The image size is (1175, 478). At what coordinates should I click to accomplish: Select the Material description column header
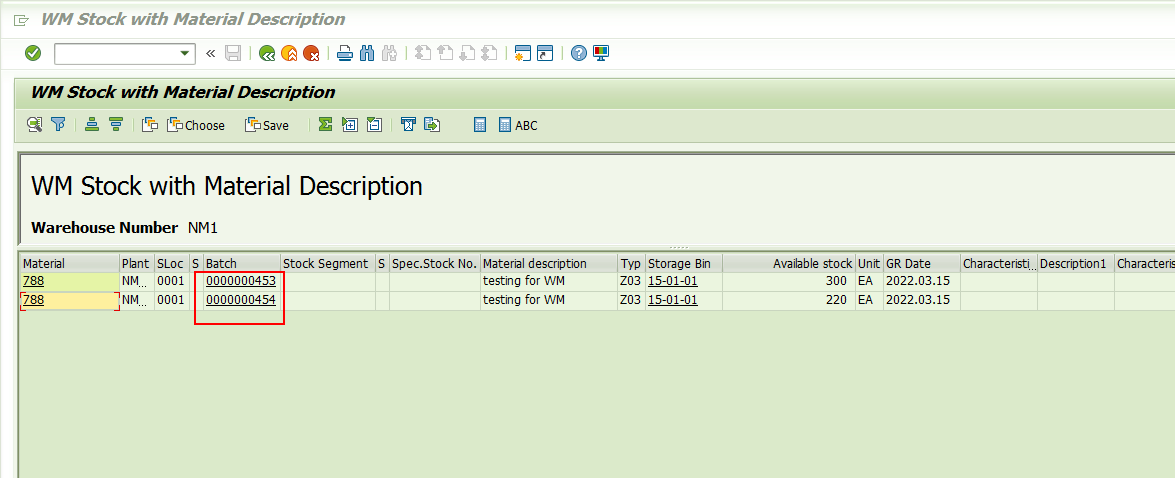549,264
